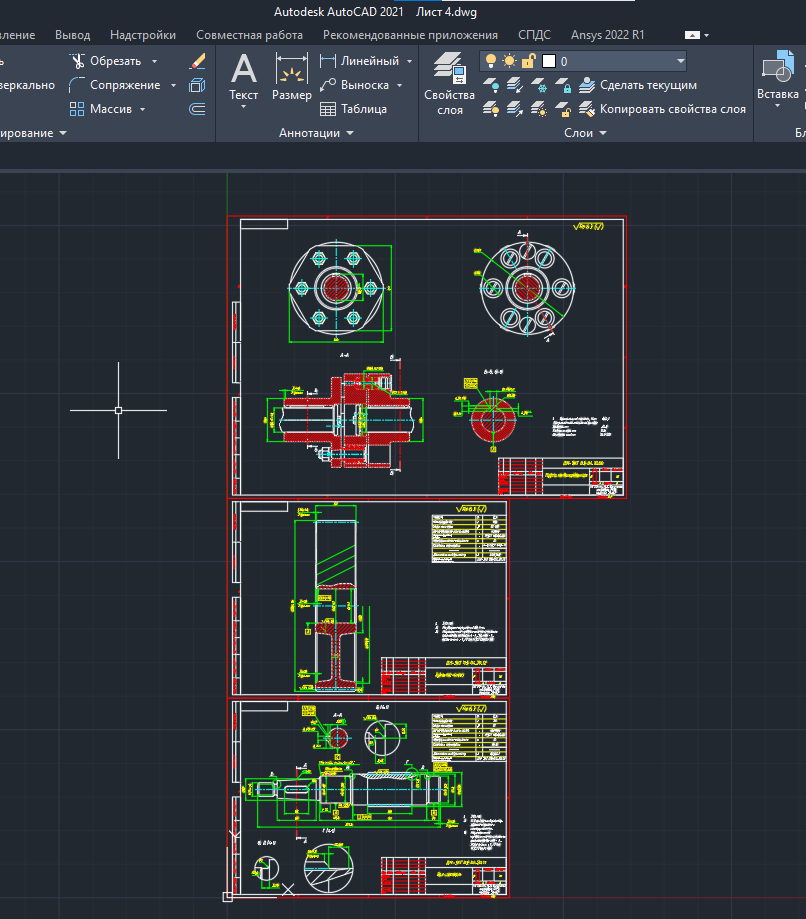
Task: Click the white layer 0 color swatch
Action: tap(548, 61)
